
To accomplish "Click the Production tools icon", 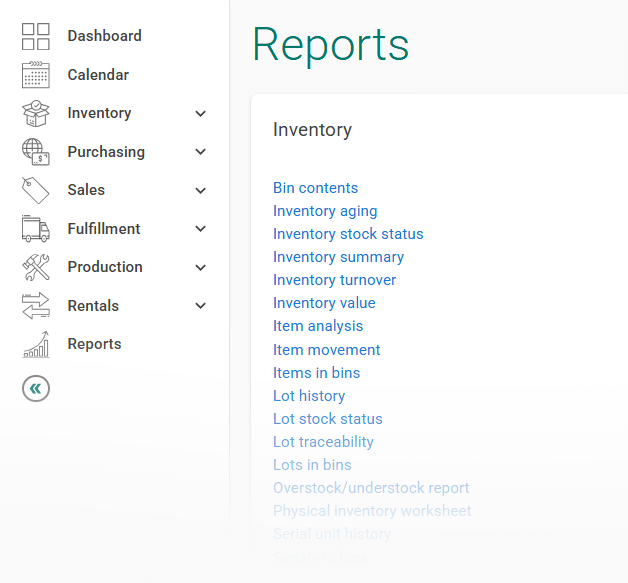I will [x=36, y=267].
